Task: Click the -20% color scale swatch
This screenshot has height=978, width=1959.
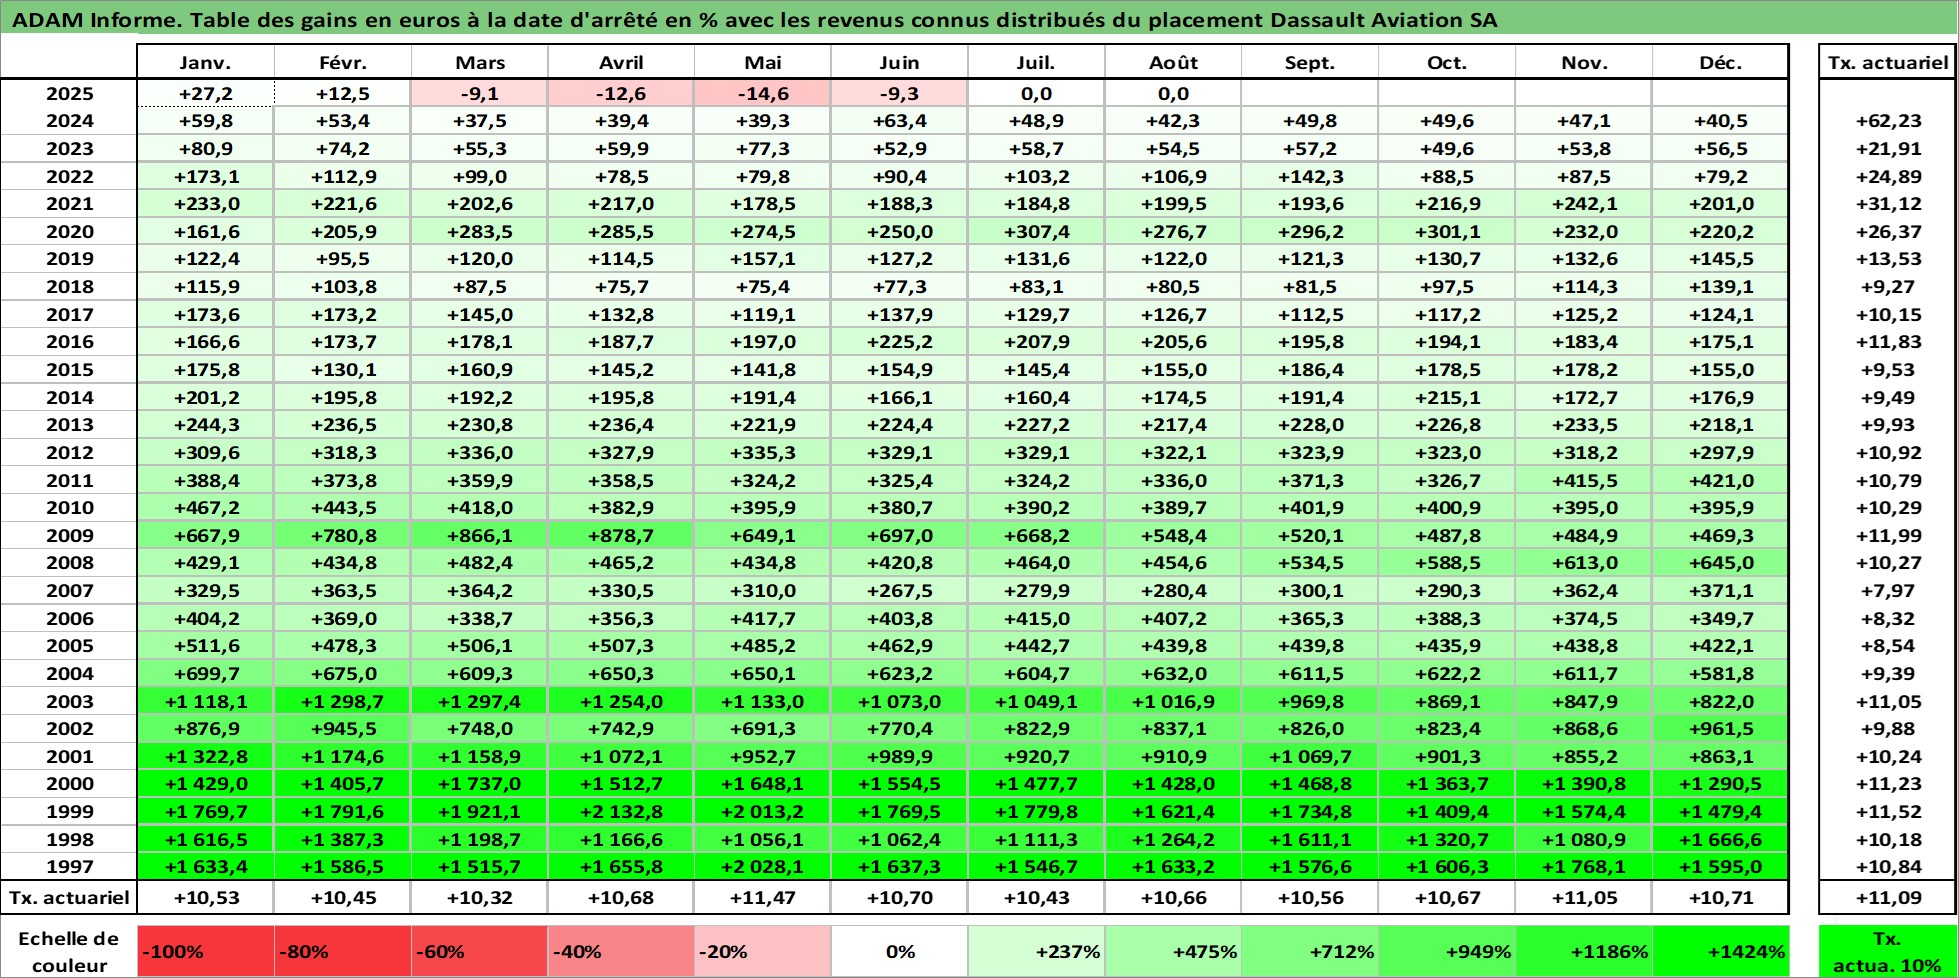Action: coord(763,952)
